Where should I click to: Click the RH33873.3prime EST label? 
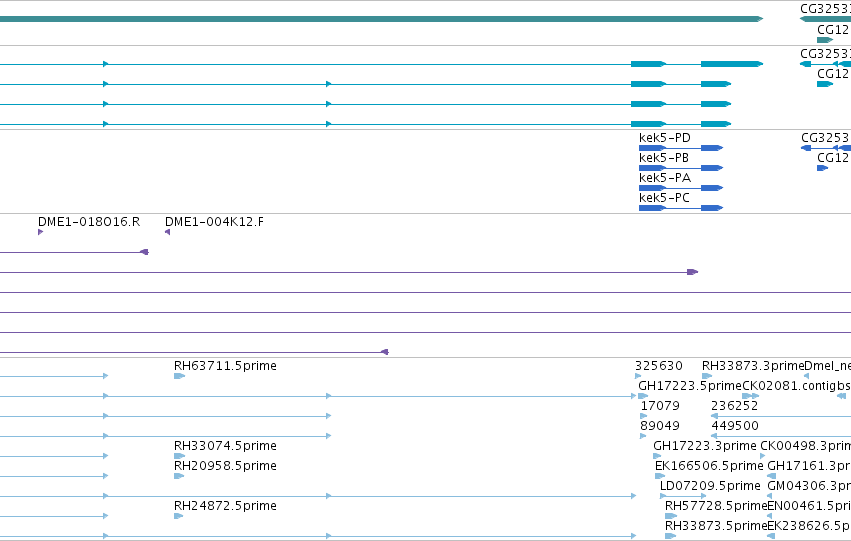(753, 366)
